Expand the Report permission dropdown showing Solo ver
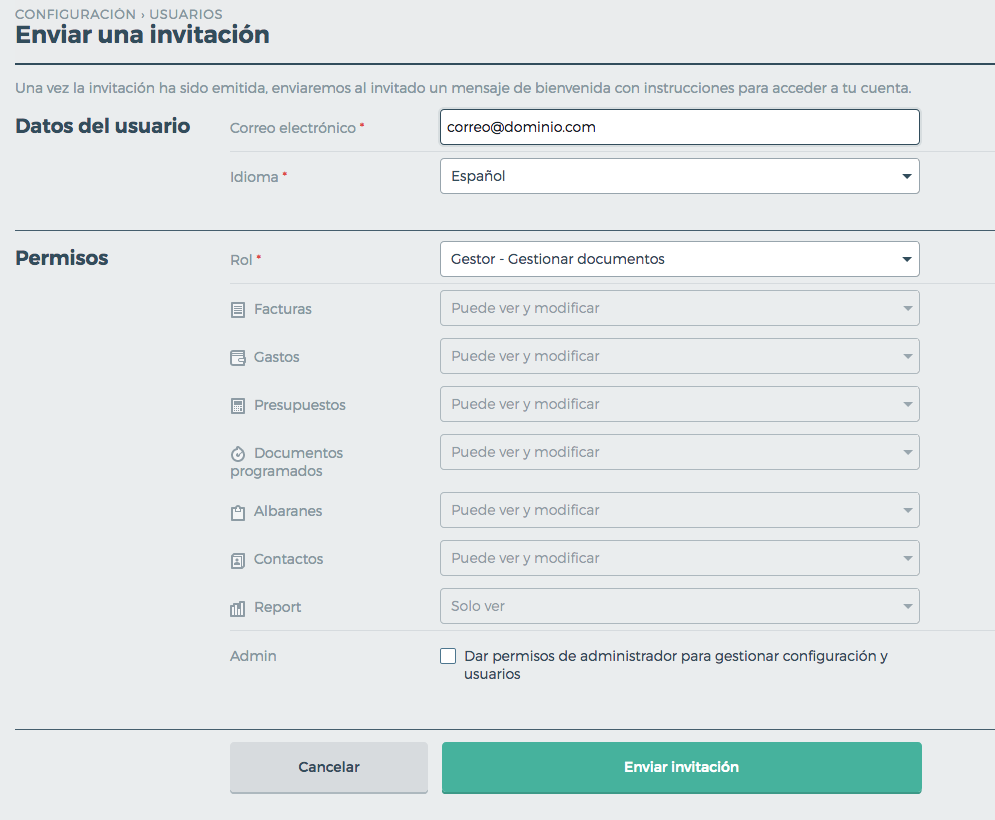This screenshot has width=995, height=820. click(680, 606)
